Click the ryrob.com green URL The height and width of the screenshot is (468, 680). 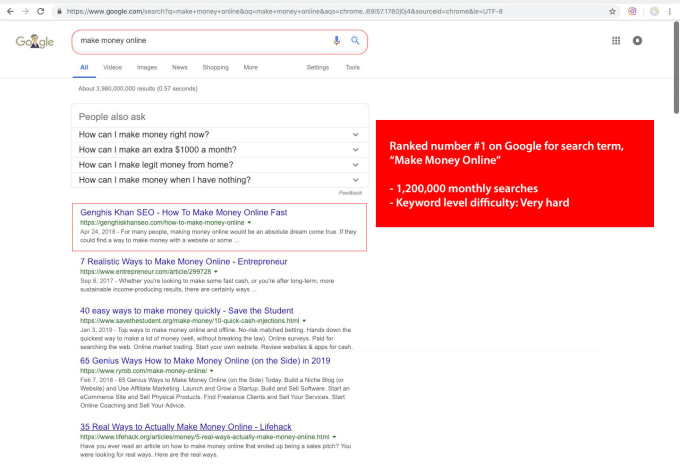pos(144,371)
